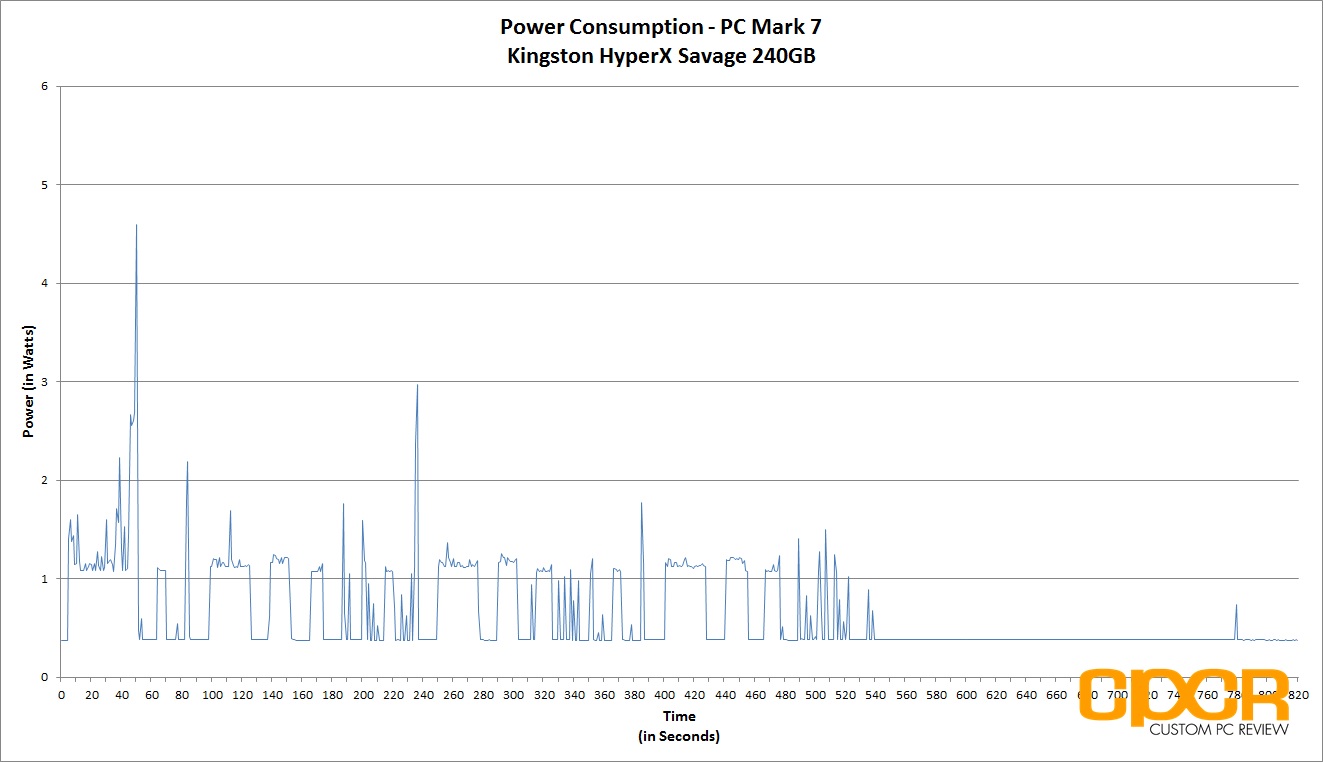Click the "180" tick on the time axis
This screenshot has height=762, width=1323.
pos(332,694)
